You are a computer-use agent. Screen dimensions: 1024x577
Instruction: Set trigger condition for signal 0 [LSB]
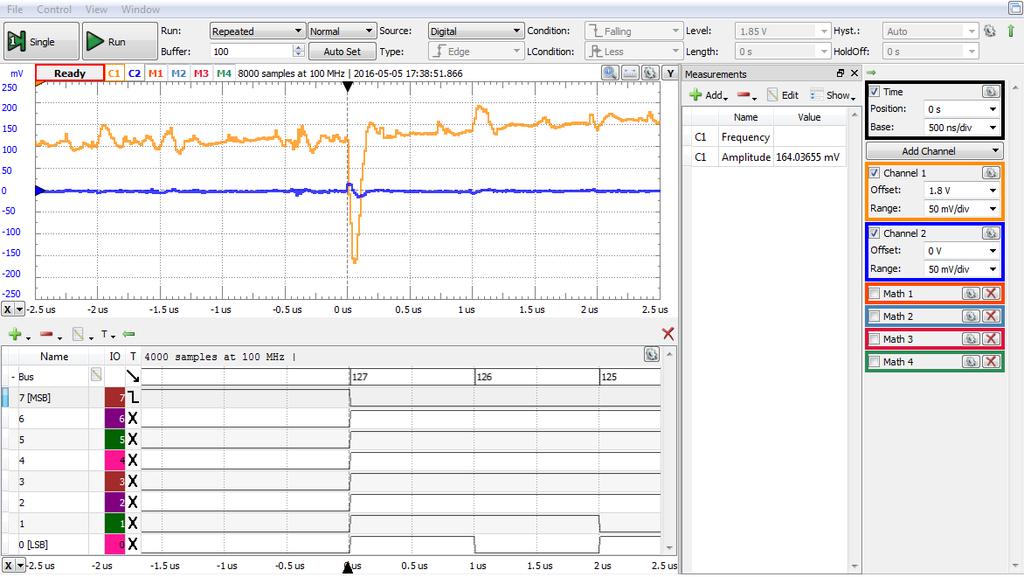coord(133,544)
